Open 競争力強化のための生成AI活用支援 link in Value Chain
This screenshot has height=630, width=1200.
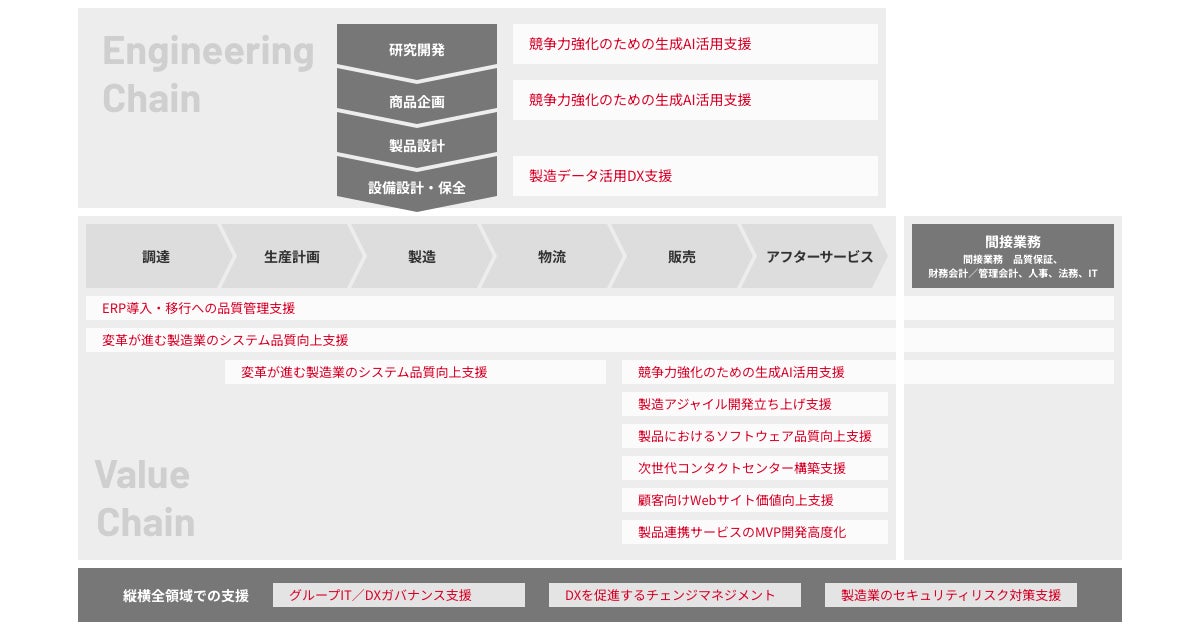(868, 372)
